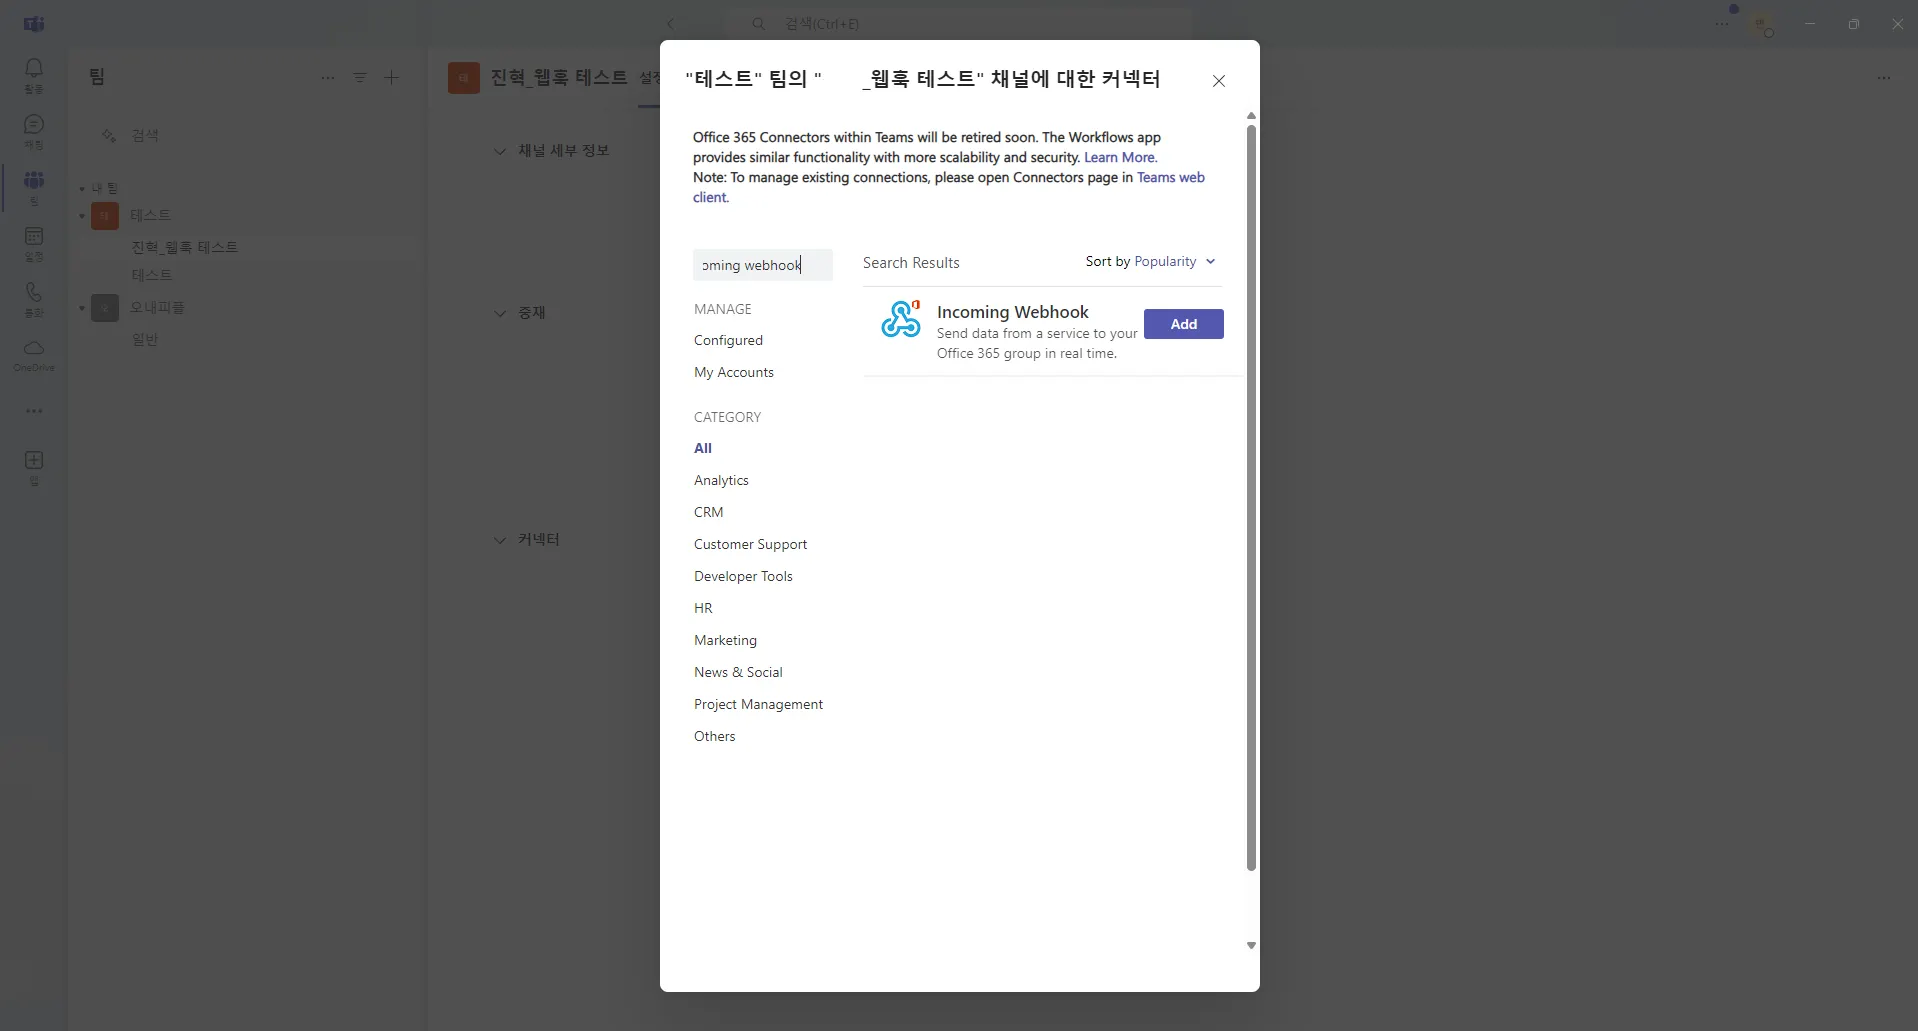
Task: Open the Sort by Popularity dropdown
Action: pos(1150,262)
